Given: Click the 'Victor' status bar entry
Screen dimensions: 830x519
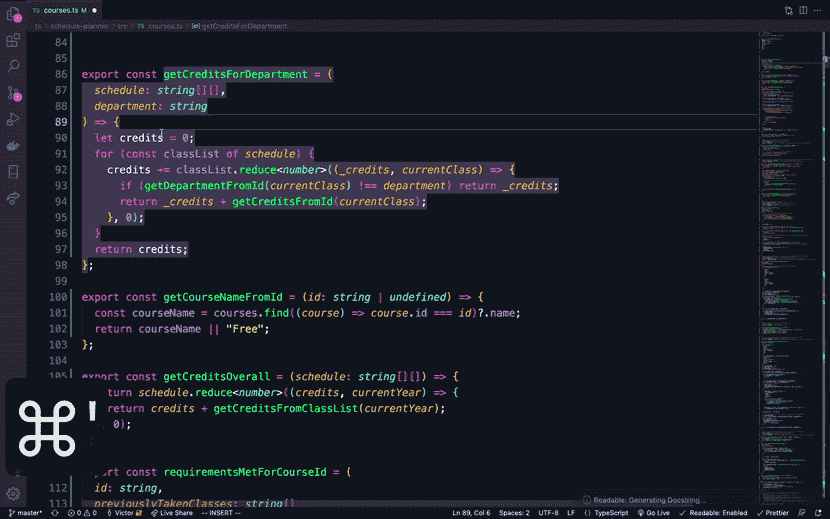Looking at the screenshot, I should click(x=124, y=513).
